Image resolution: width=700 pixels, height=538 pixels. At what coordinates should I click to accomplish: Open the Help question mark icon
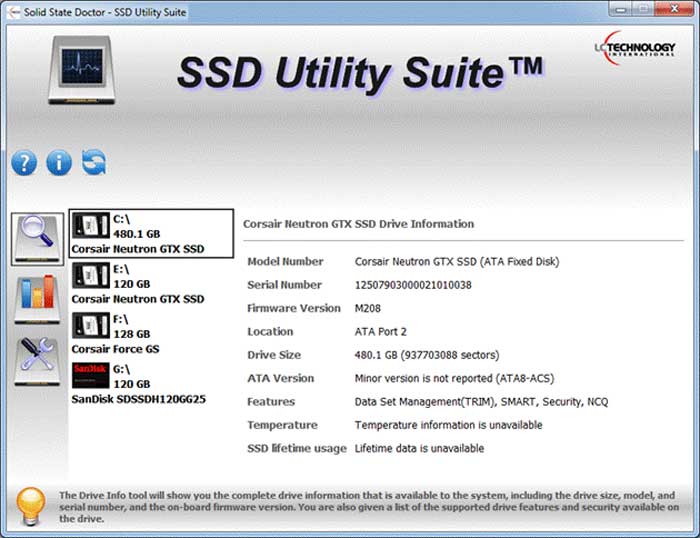24,163
